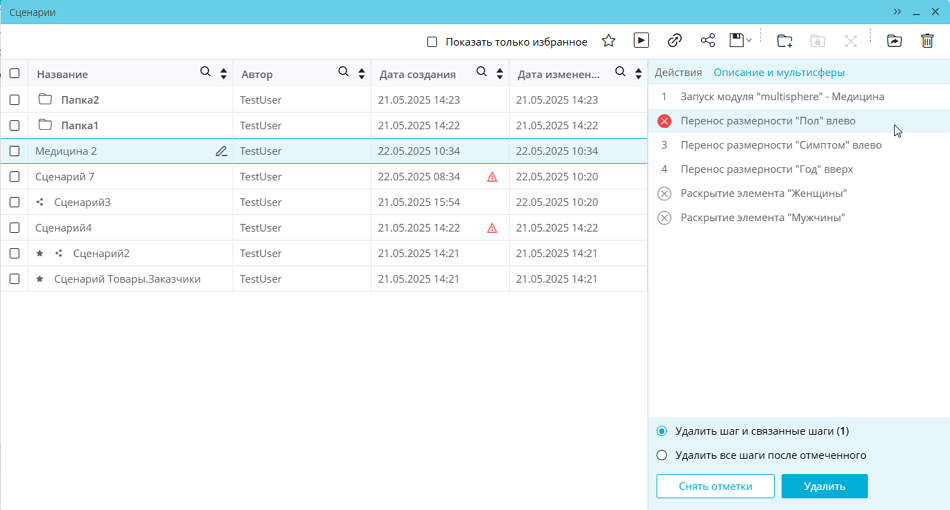The width and height of the screenshot is (950, 510).
Task: Sort by Автор column using sort arrows
Action: click(x=361, y=74)
